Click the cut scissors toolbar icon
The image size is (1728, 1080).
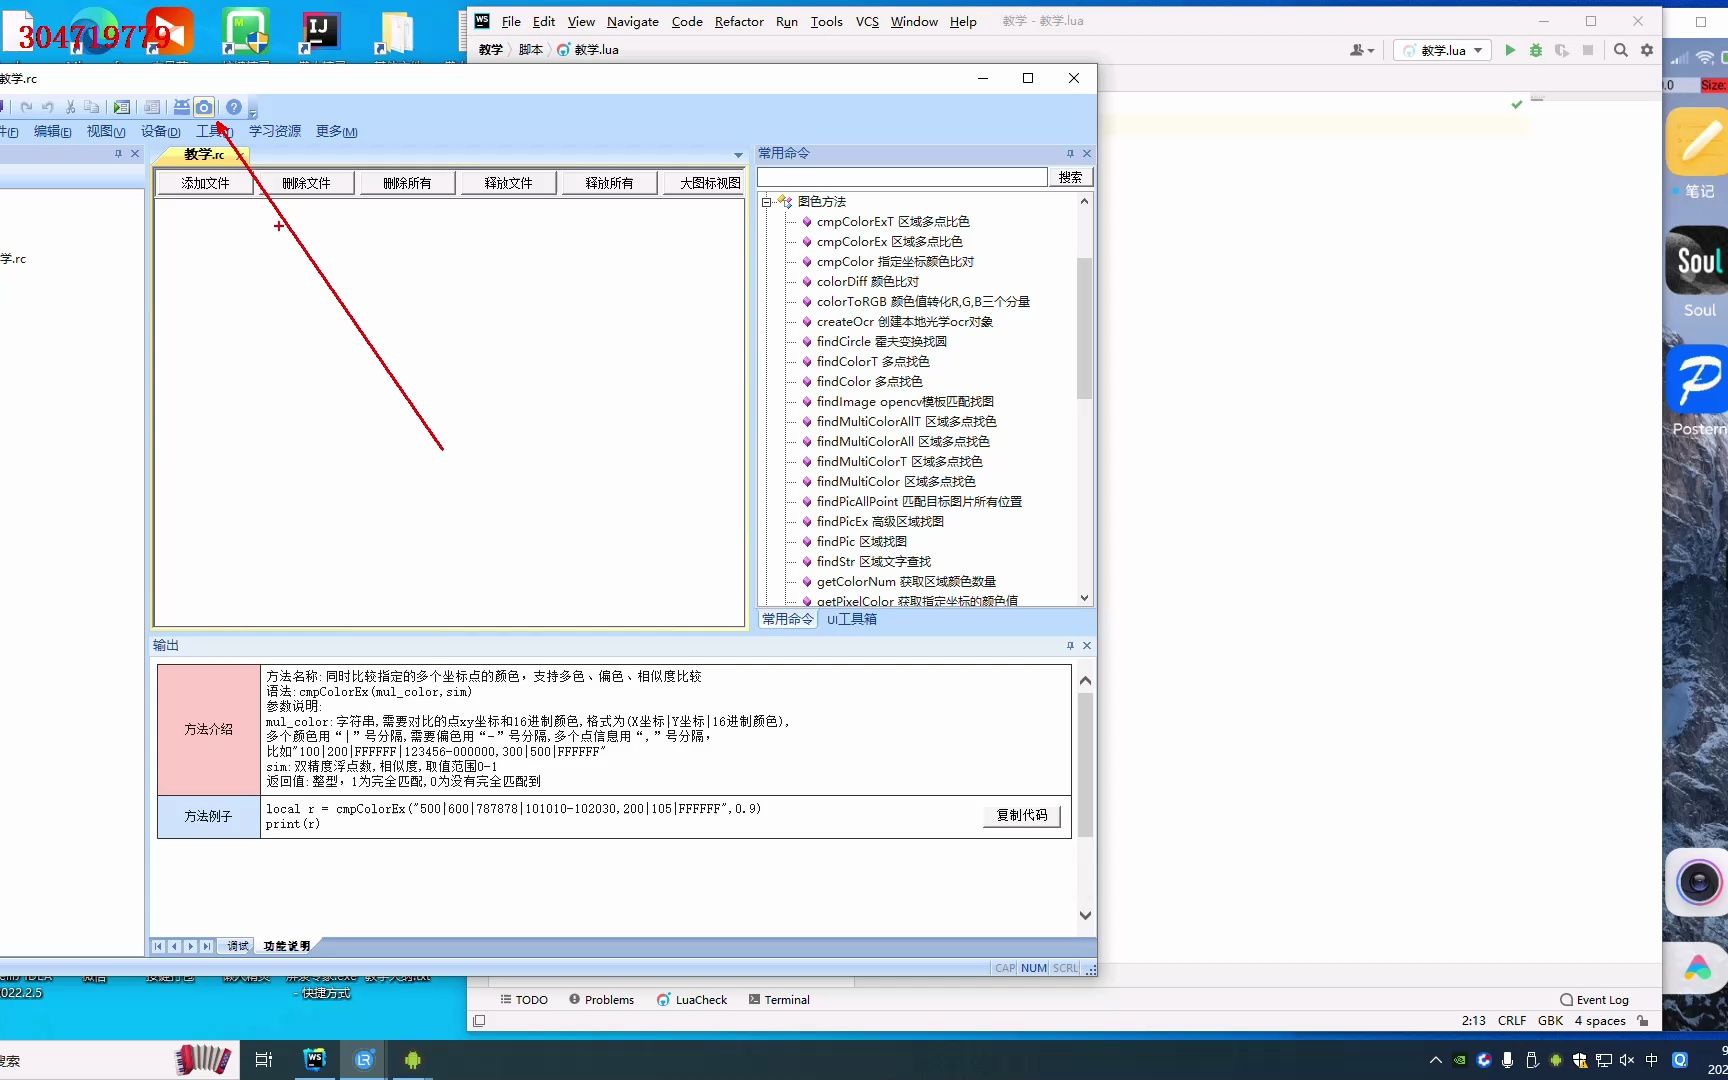pos(71,107)
